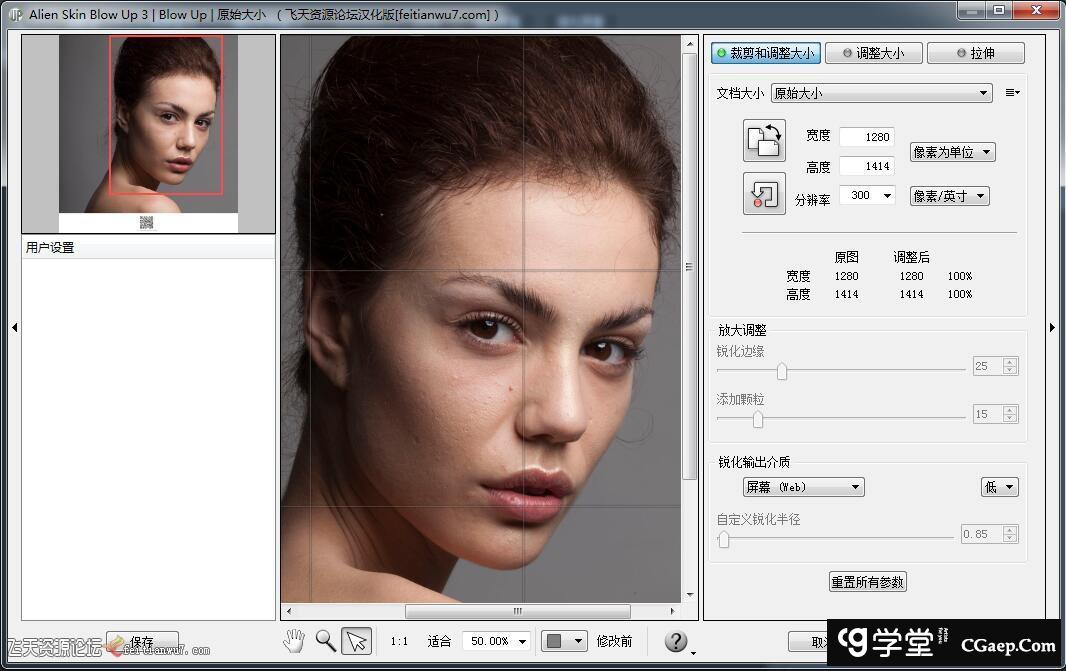Open the 50.00% zoom level dropdown
Screen dimensions: 1066x671
coord(498,641)
